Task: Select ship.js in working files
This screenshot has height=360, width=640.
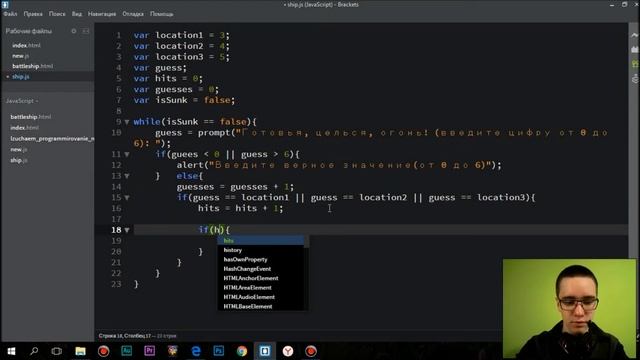Action: [x=20, y=77]
